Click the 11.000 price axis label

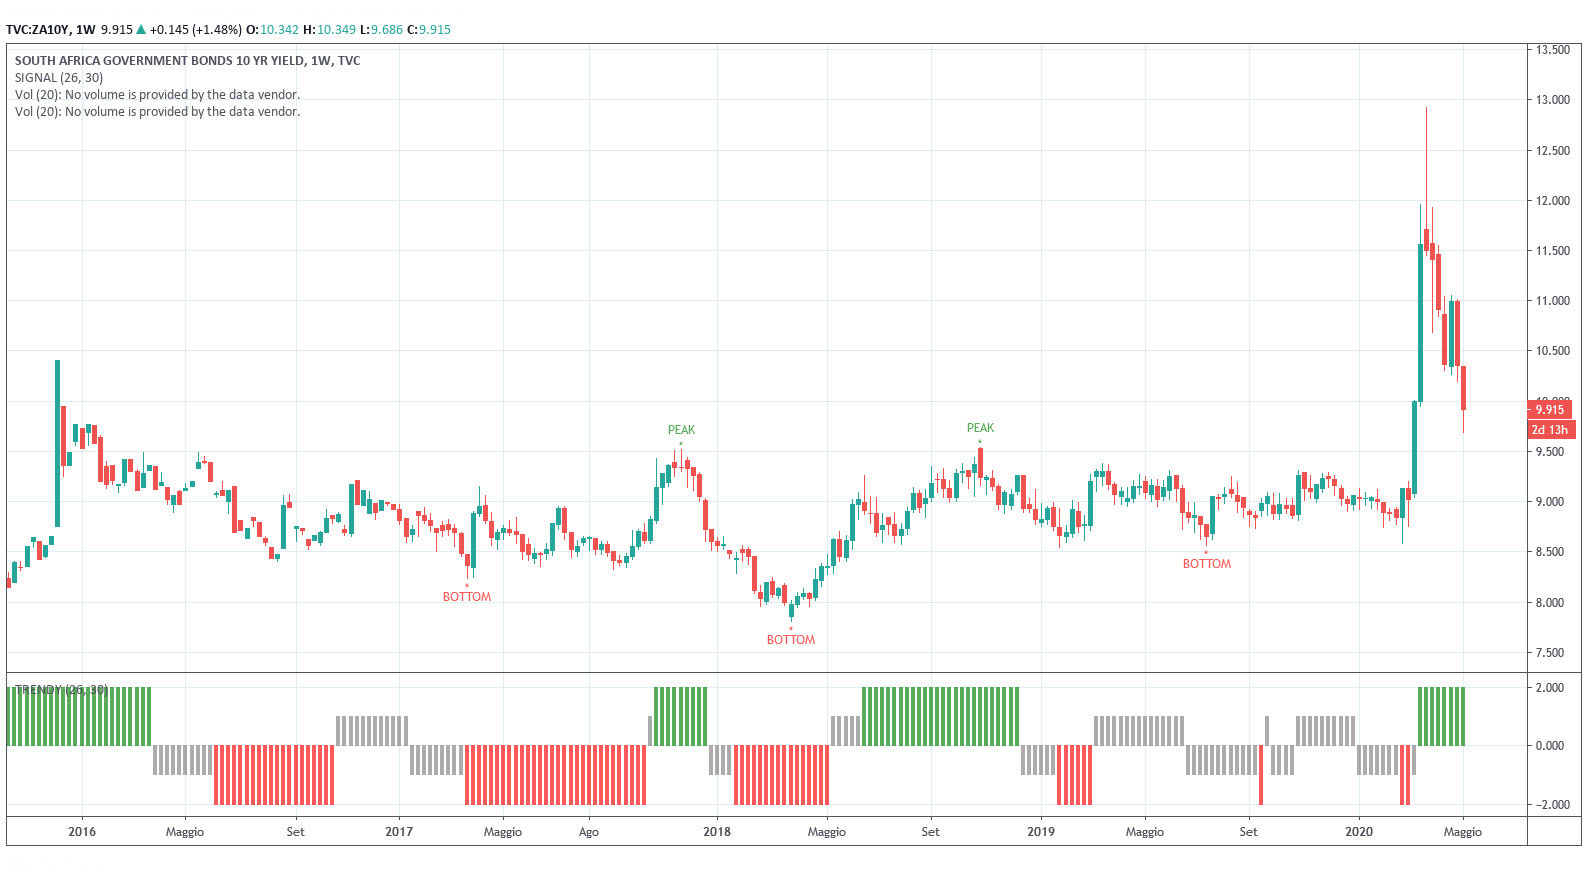click(1553, 301)
